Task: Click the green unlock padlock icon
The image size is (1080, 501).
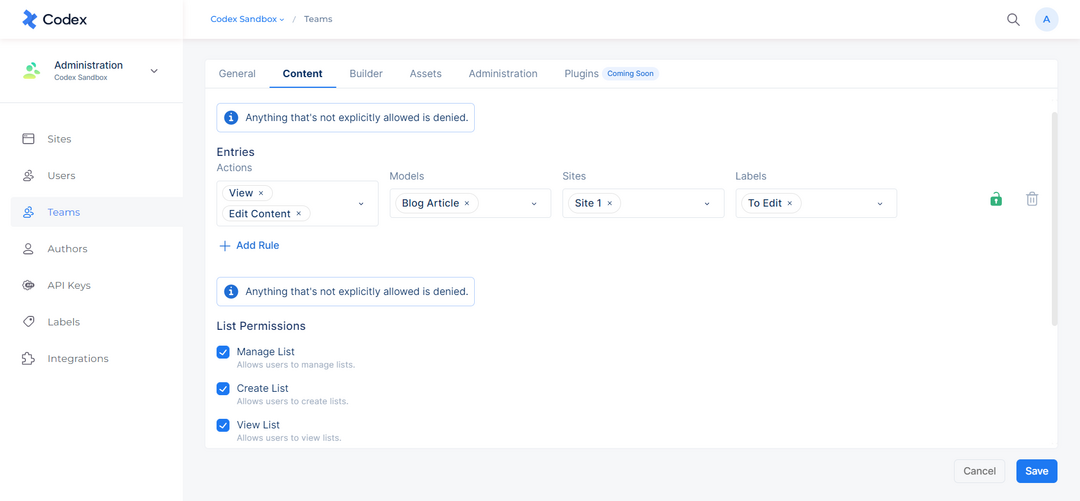Action: [996, 199]
